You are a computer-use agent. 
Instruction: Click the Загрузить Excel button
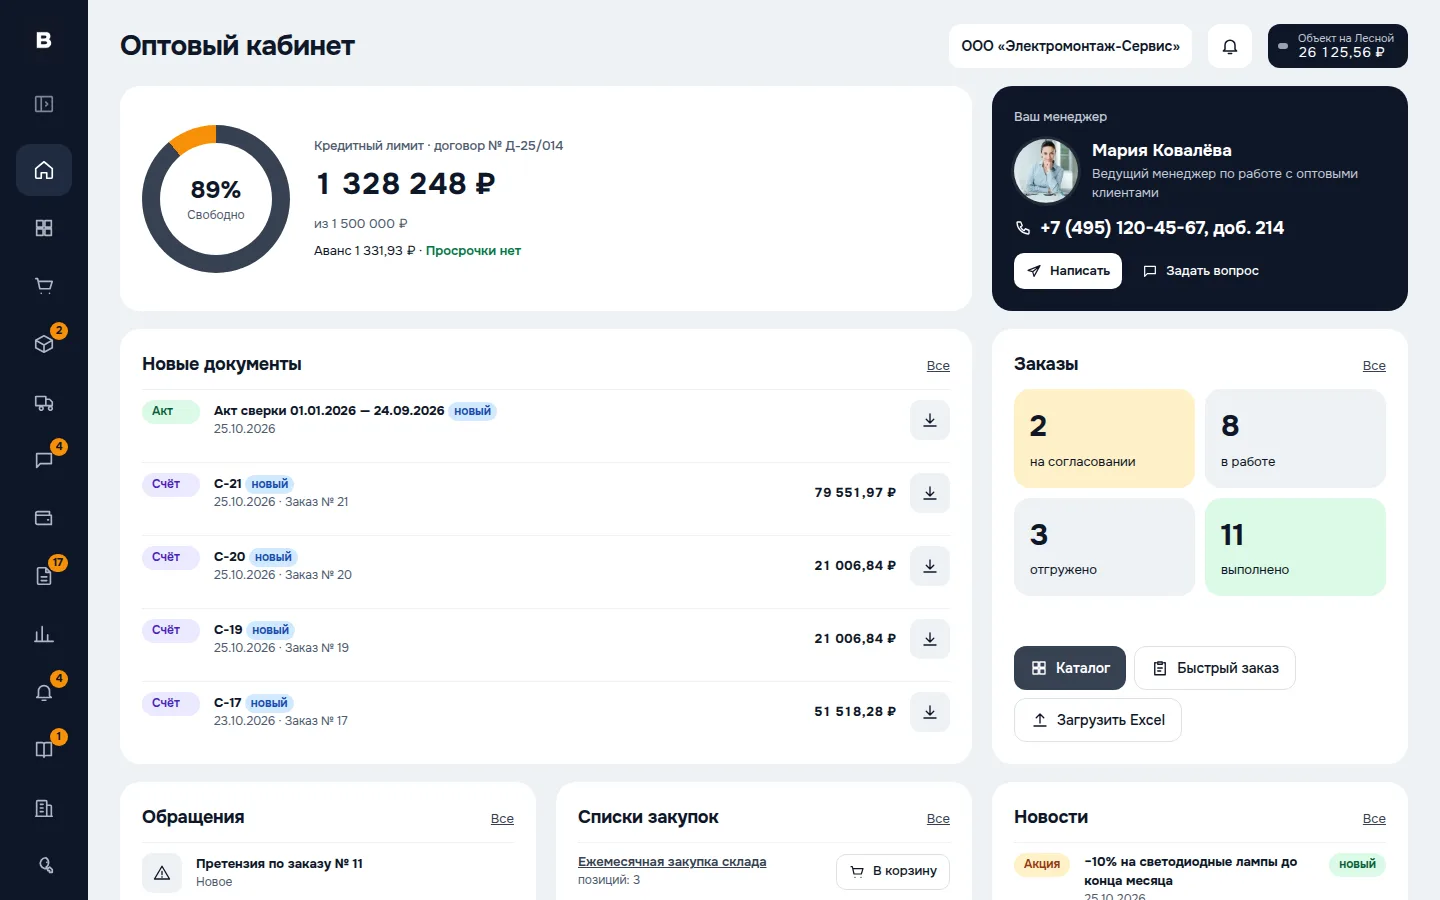pyautogui.click(x=1098, y=720)
